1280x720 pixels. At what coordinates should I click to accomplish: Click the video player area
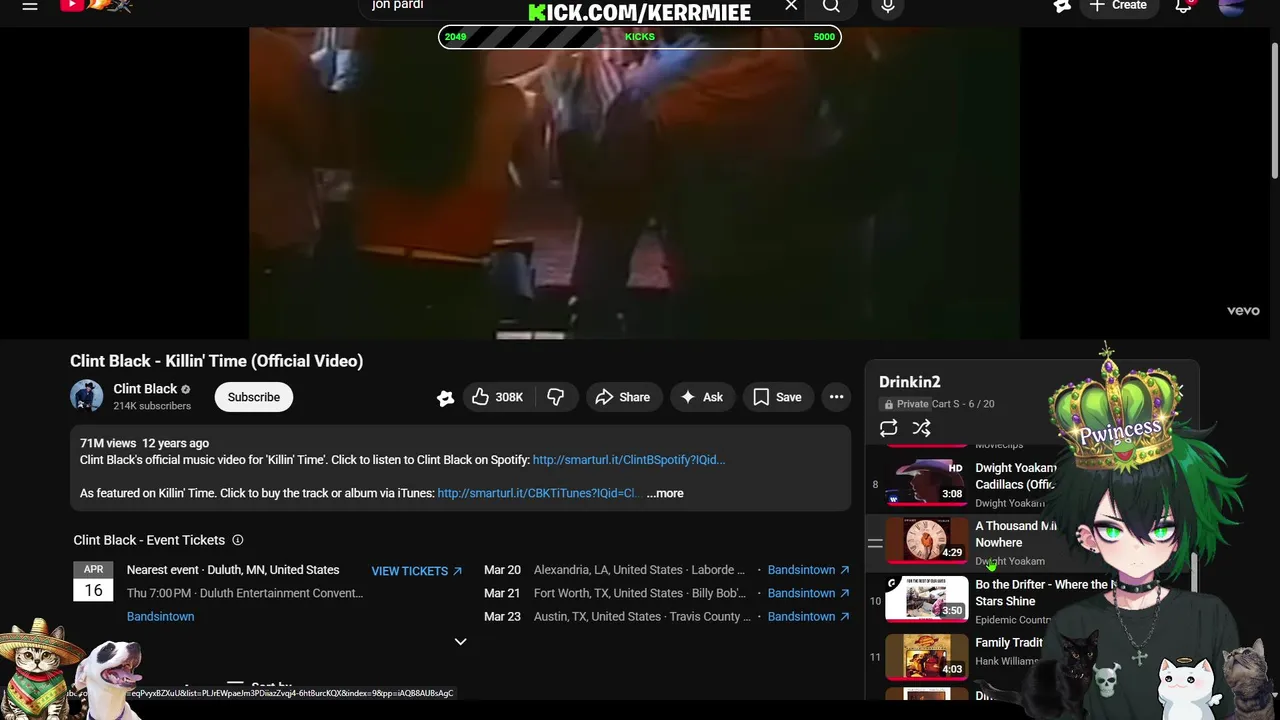pyautogui.click(x=634, y=183)
